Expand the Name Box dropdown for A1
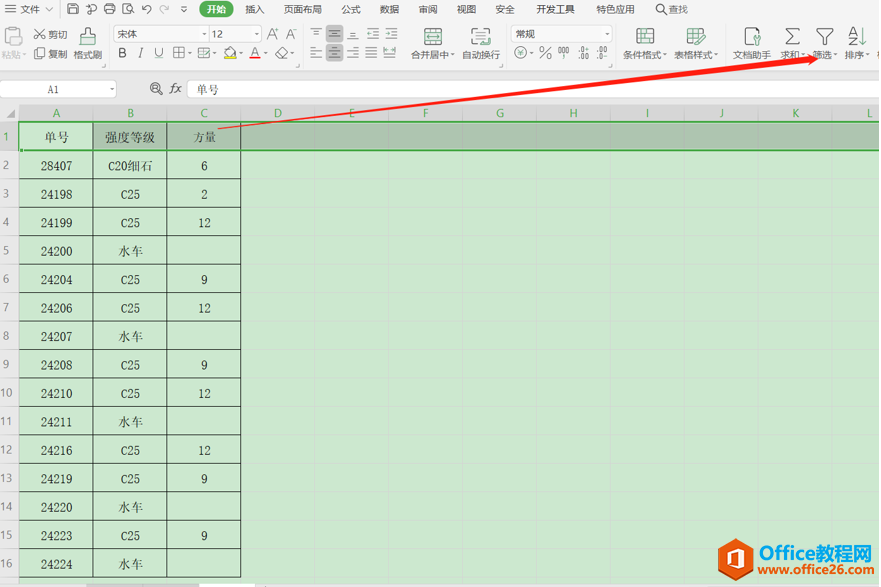The height and width of the screenshot is (587, 881). (112, 89)
